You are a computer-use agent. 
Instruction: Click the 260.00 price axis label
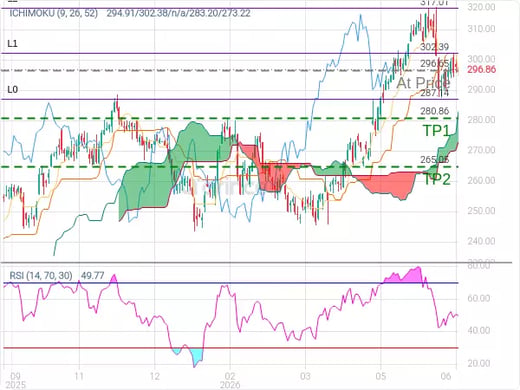click(x=481, y=180)
